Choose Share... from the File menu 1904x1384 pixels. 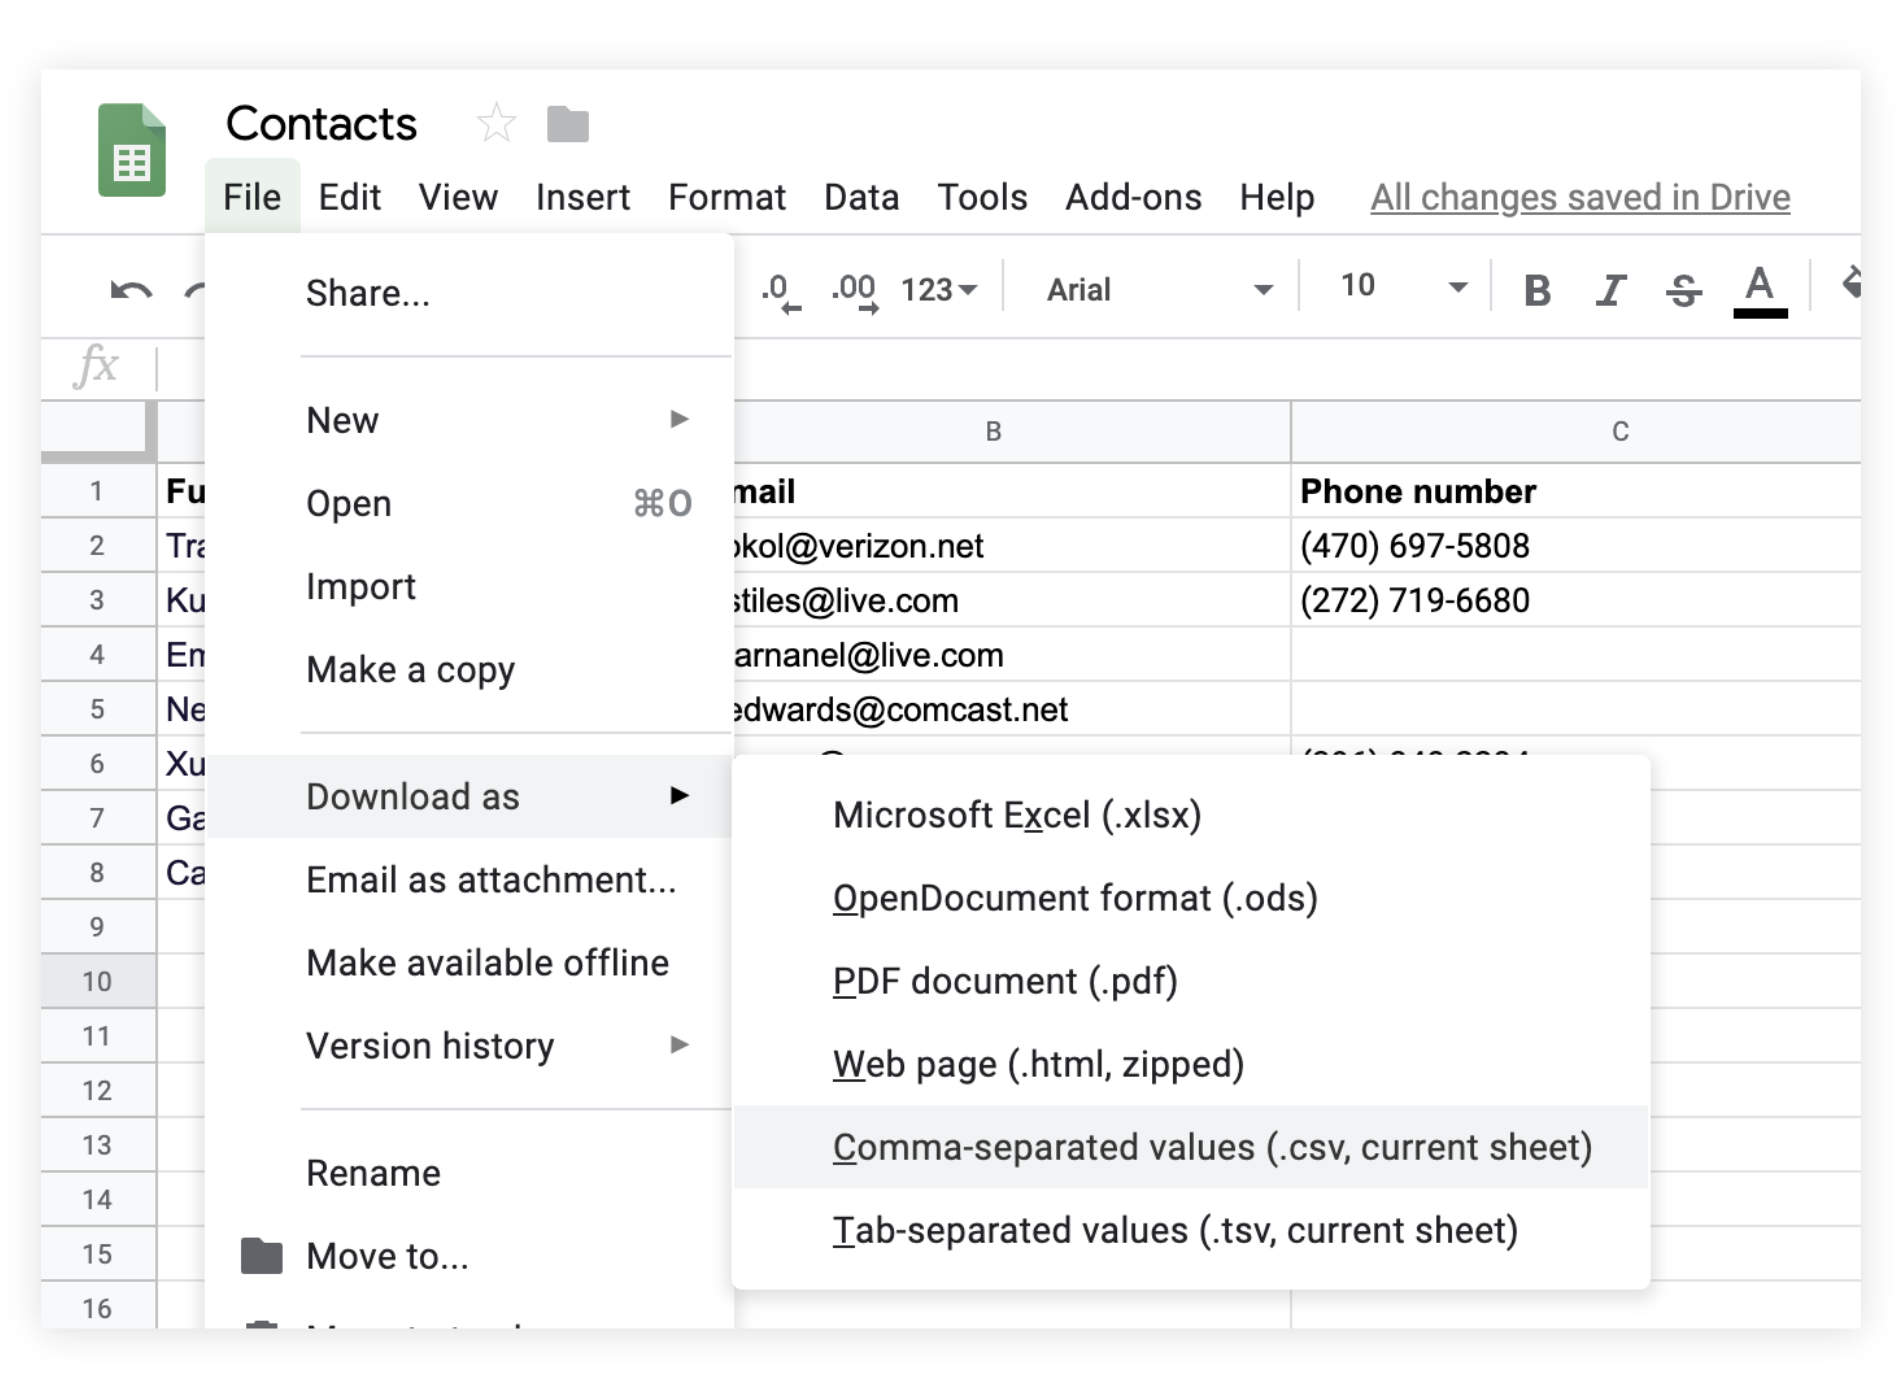(469, 293)
